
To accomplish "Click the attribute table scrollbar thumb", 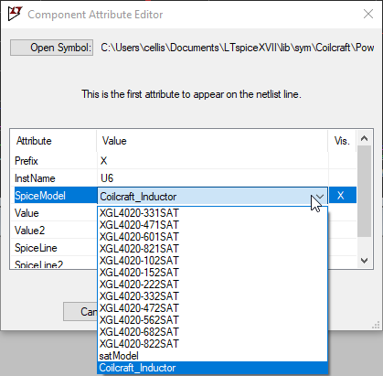I will (x=365, y=191).
